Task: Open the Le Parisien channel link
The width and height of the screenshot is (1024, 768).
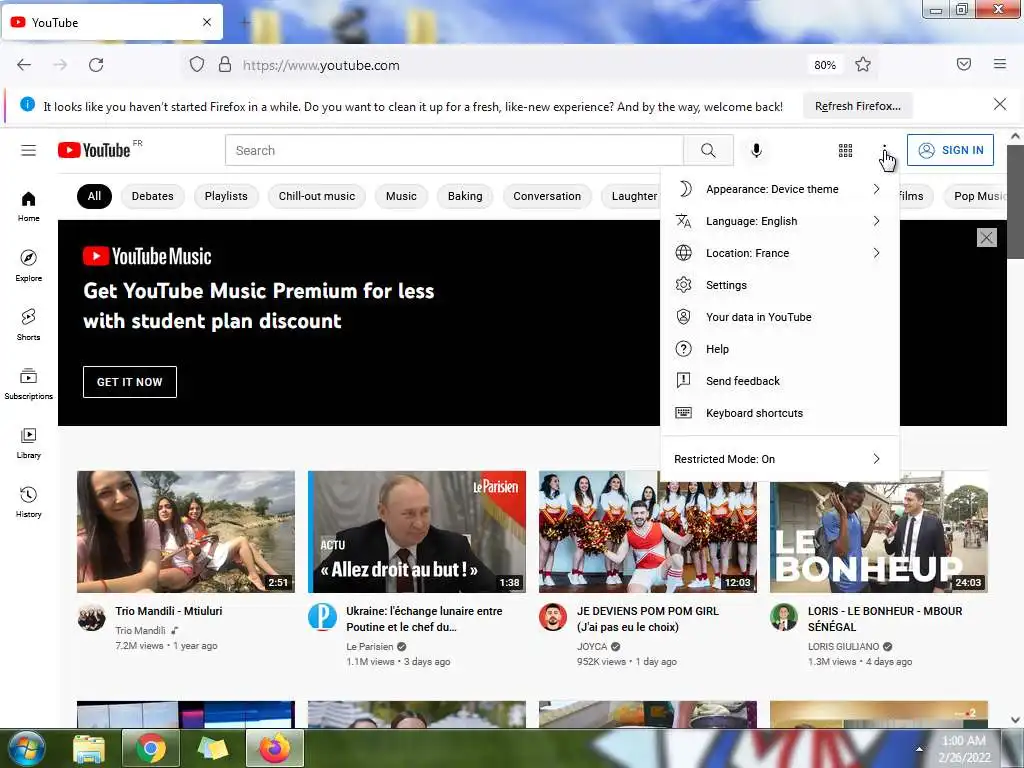Action: coord(370,647)
